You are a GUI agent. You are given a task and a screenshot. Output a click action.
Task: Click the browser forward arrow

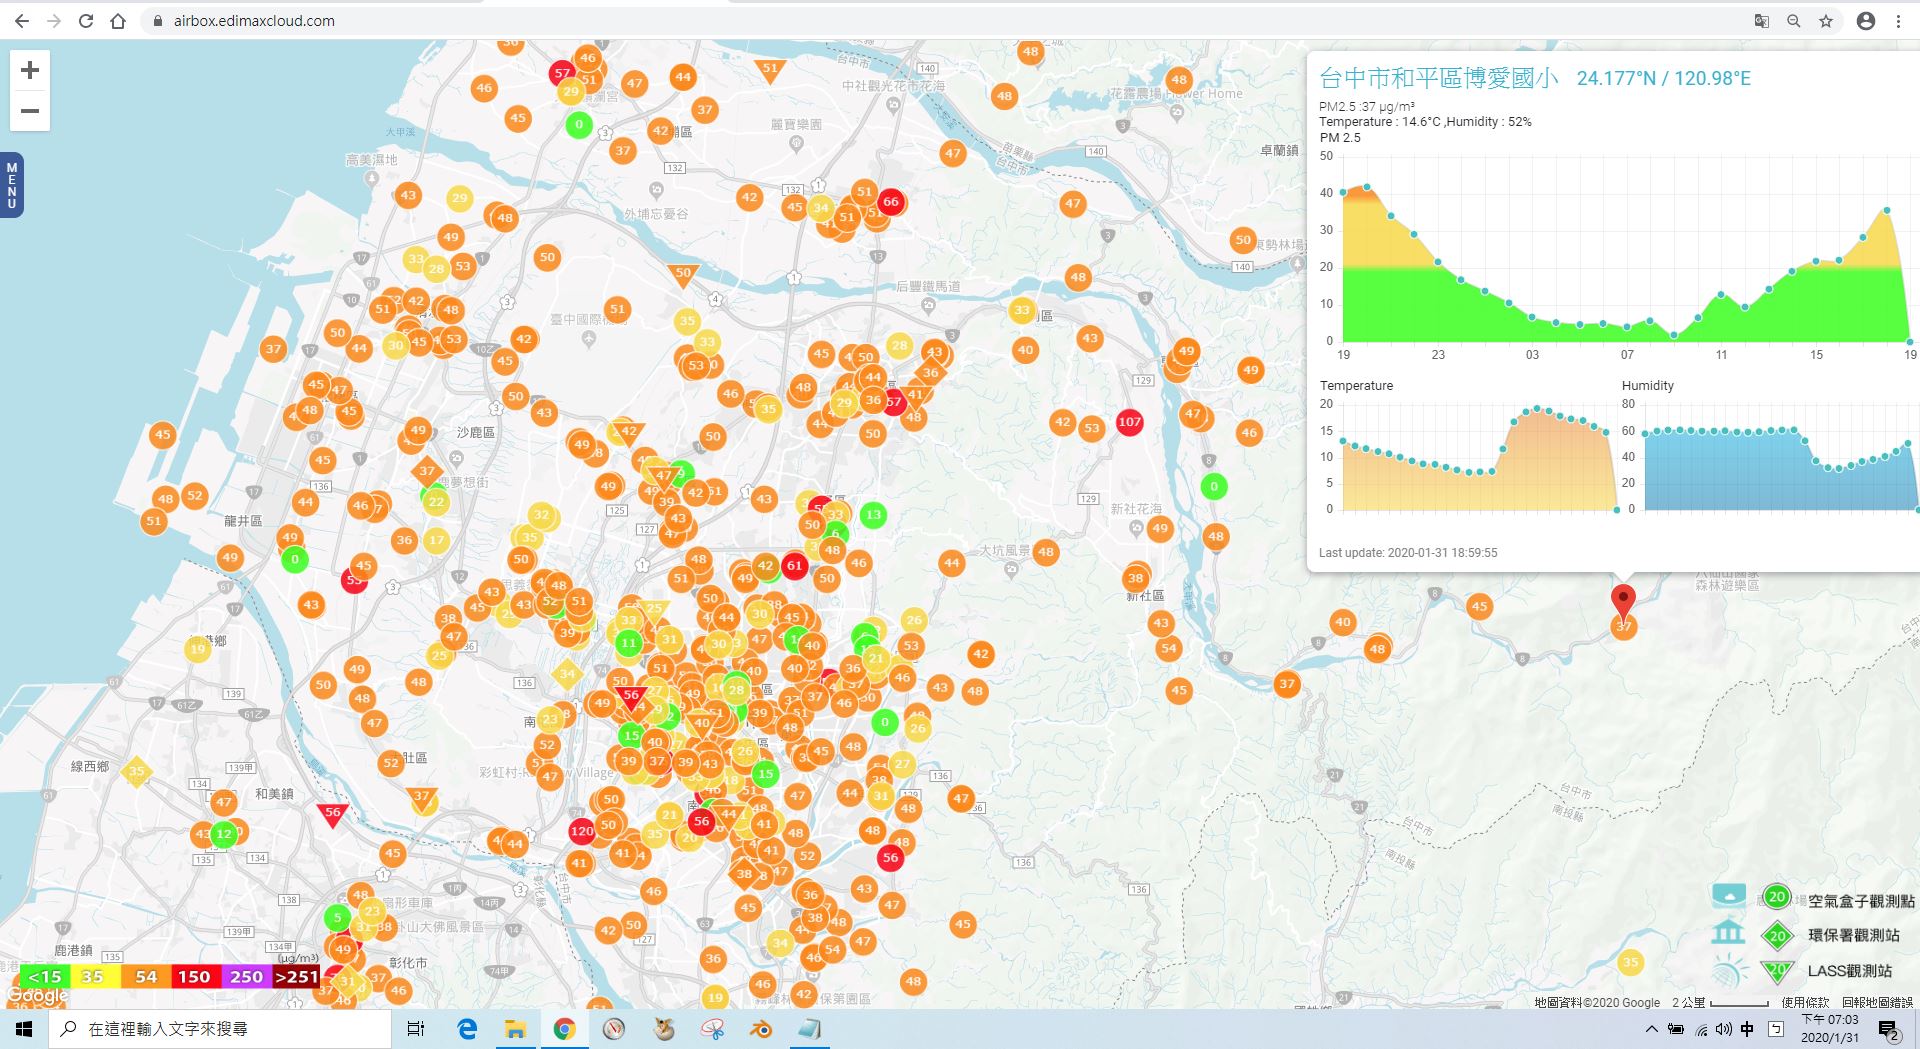pos(54,21)
